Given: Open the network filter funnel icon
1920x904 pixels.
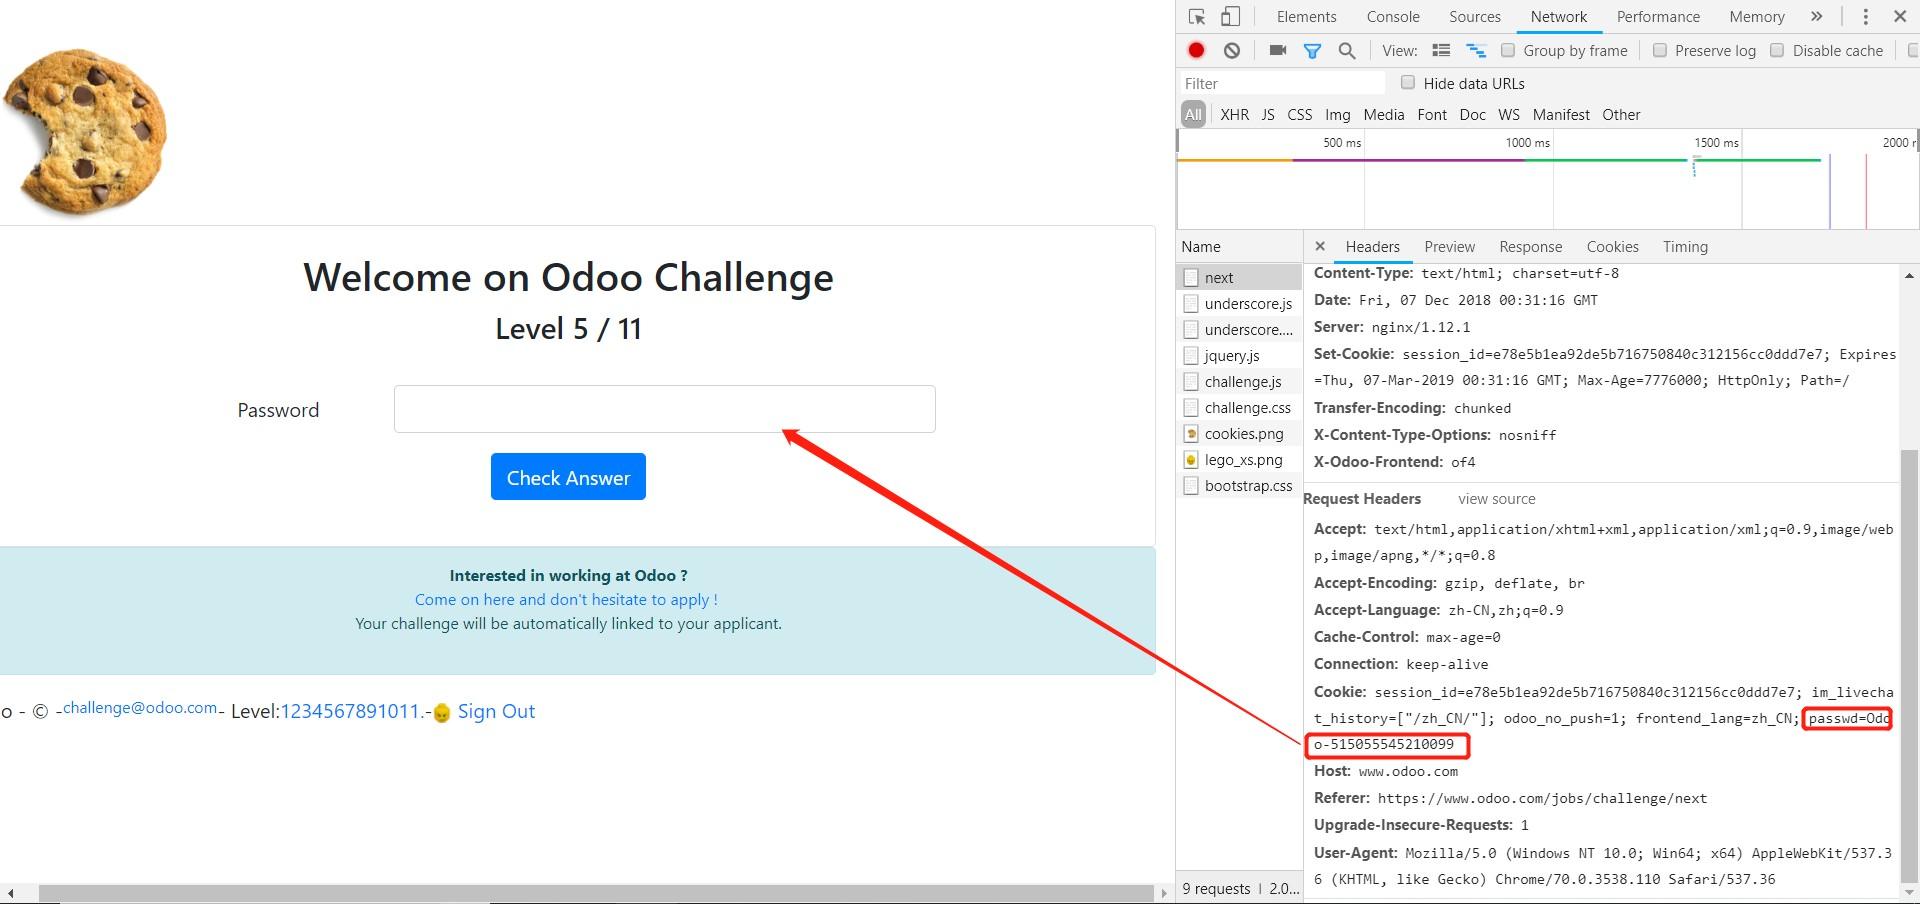Looking at the screenshot, I should point(1313,50).
